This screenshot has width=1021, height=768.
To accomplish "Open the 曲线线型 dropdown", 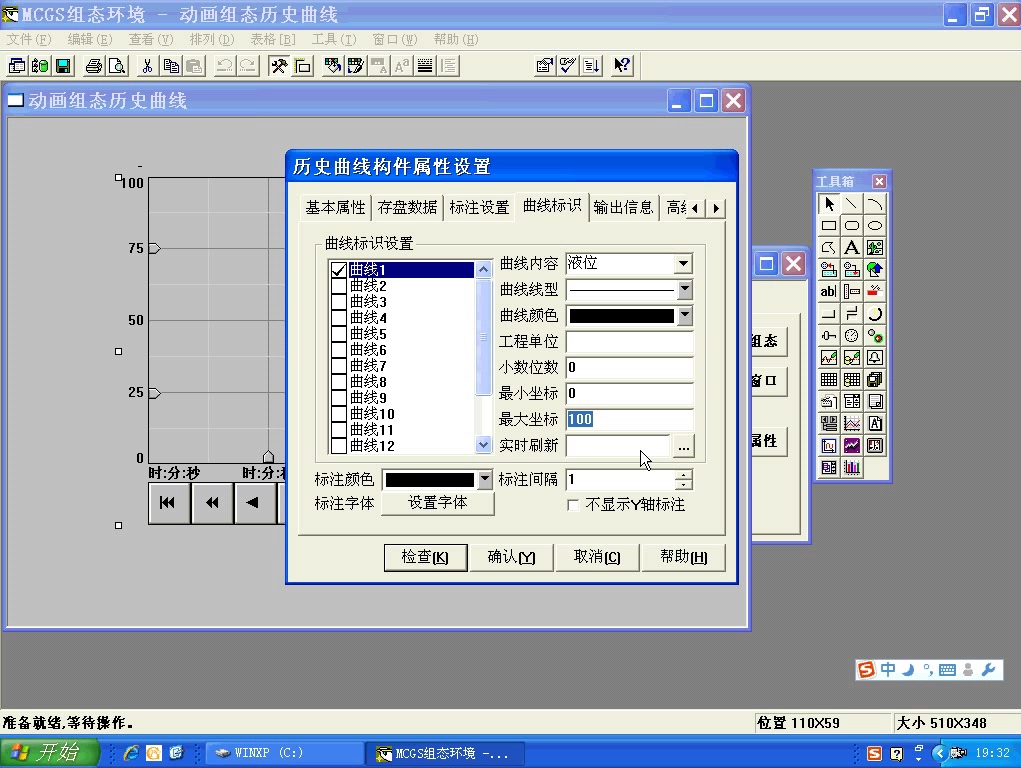I will (685, 289).
